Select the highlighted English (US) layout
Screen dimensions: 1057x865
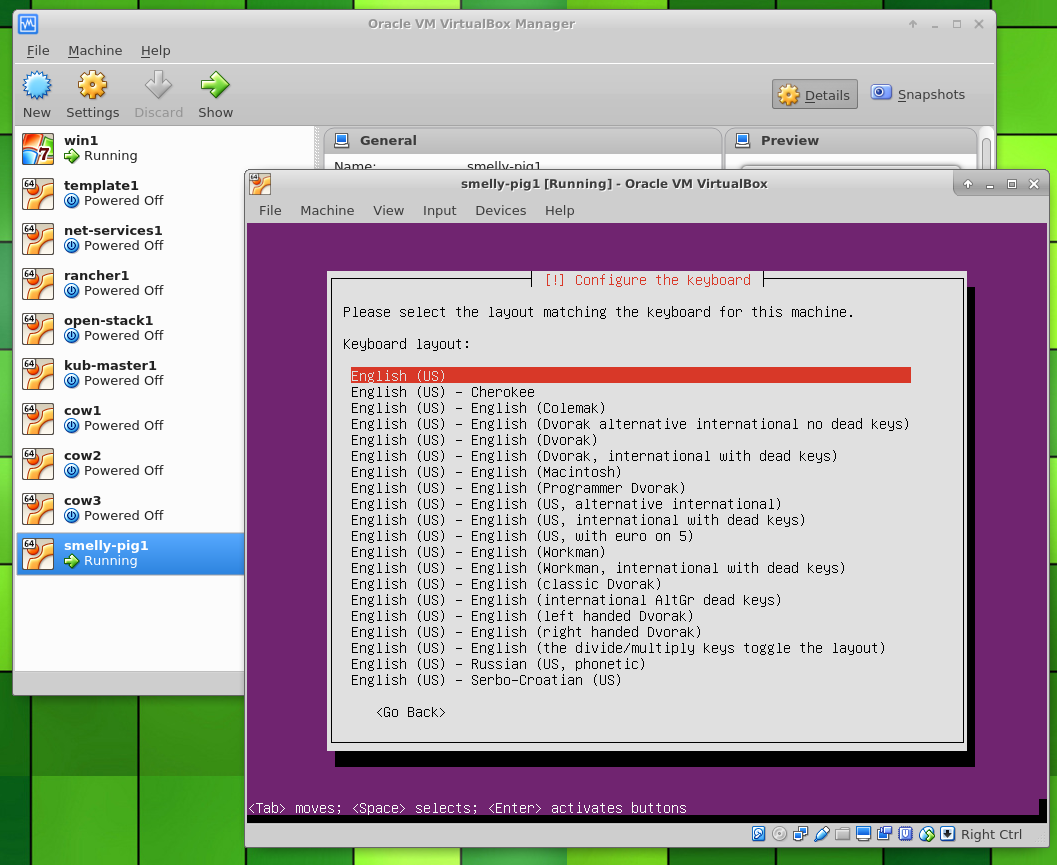(x=630, y=376)
